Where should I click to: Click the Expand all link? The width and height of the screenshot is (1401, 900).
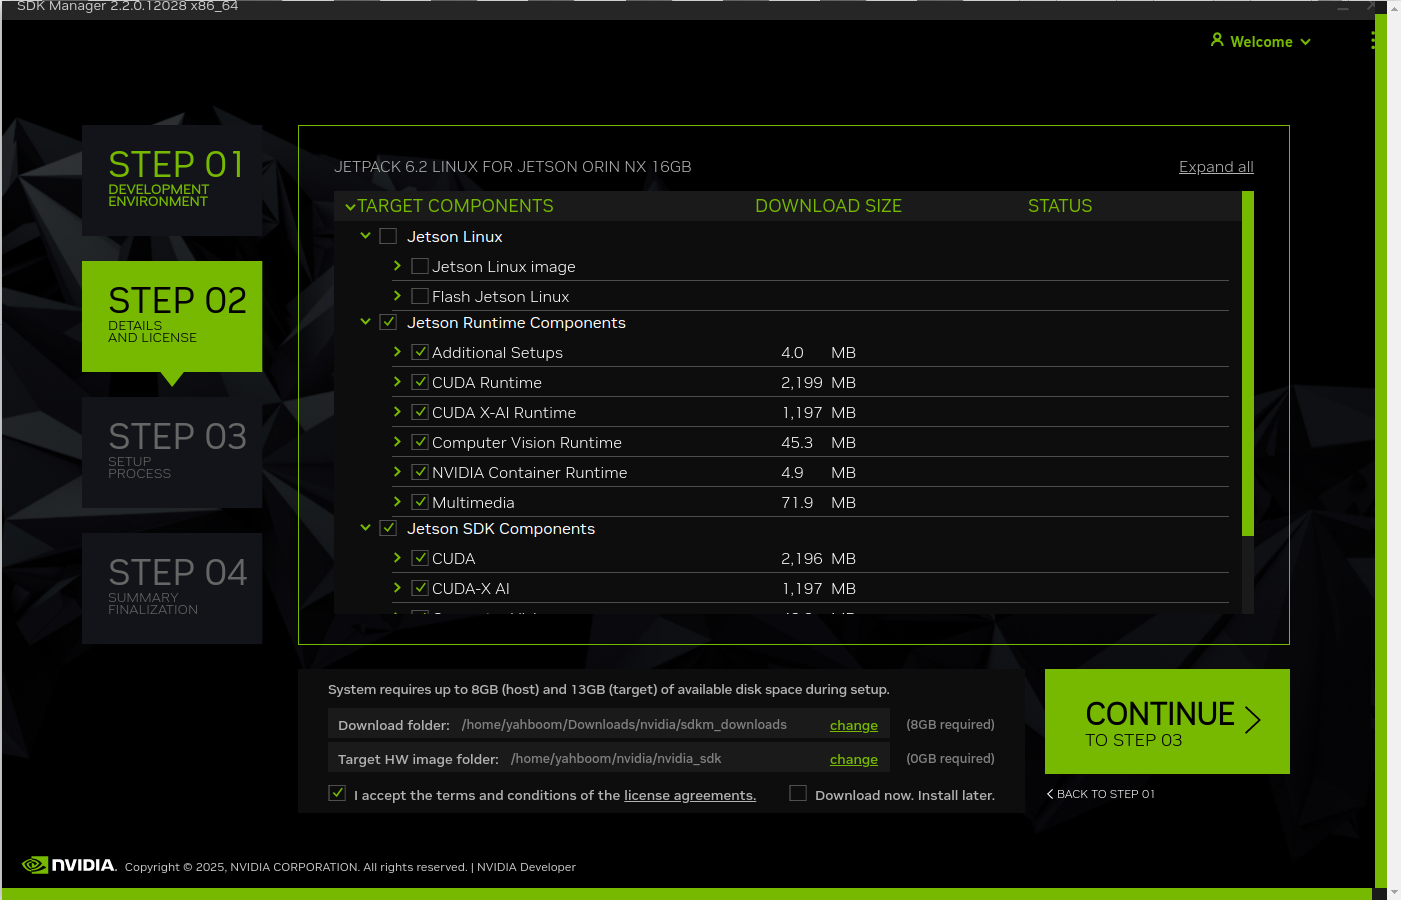(1215, 167)
